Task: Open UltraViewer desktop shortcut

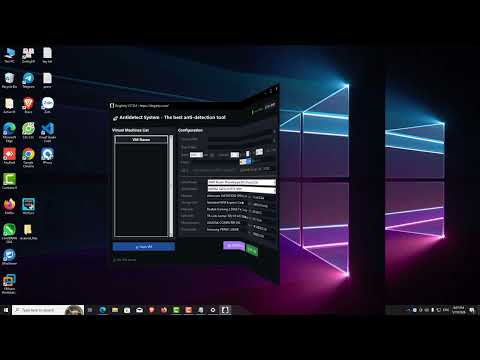Action: click(x=9, y=257)
